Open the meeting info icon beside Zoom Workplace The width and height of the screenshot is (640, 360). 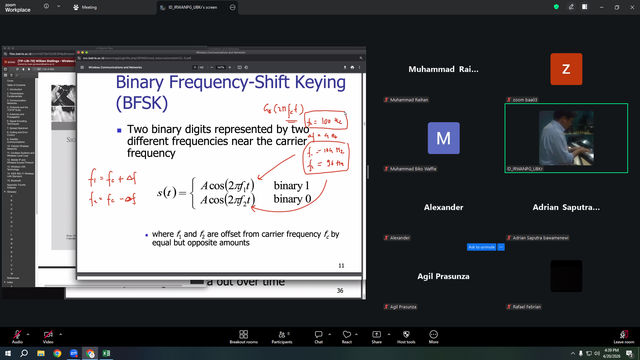(x=46, y=7)
